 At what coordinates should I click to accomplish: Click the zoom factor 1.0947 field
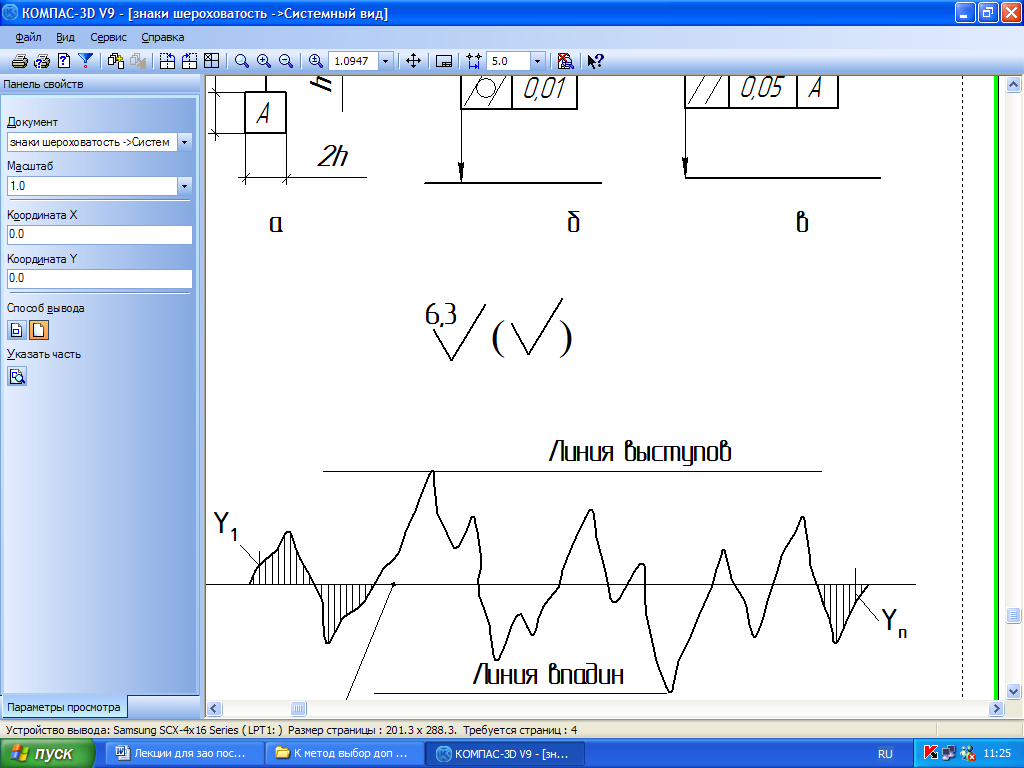click(x=353, y=61)
